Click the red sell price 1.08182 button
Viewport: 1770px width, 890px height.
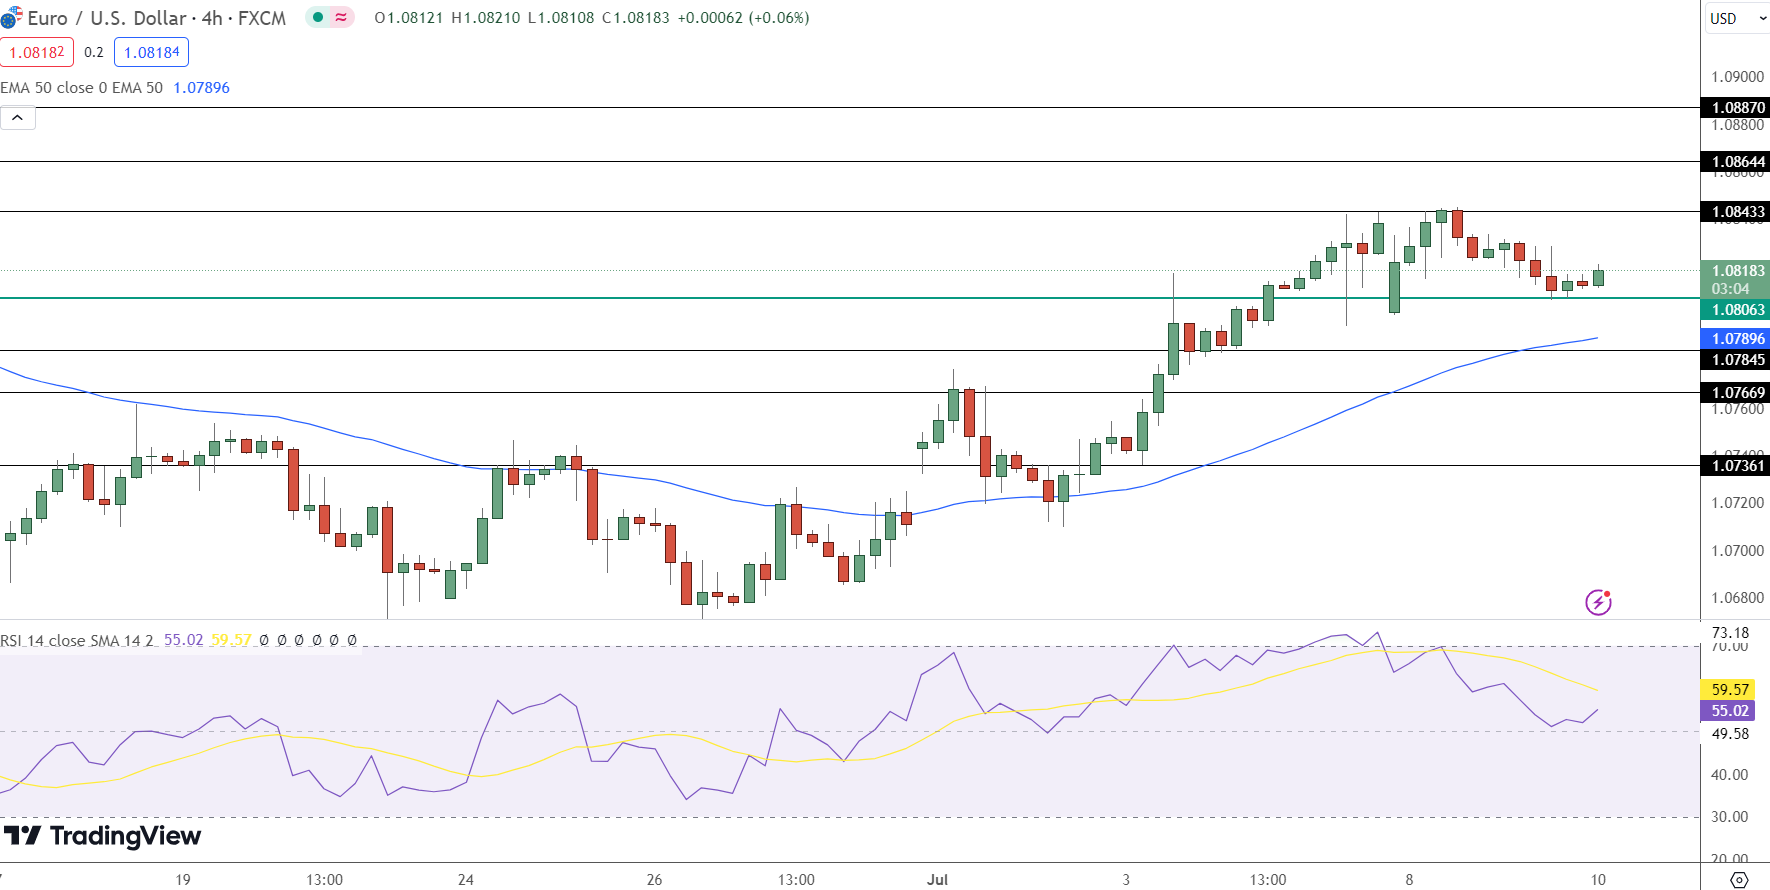click(x=37, y=52)
